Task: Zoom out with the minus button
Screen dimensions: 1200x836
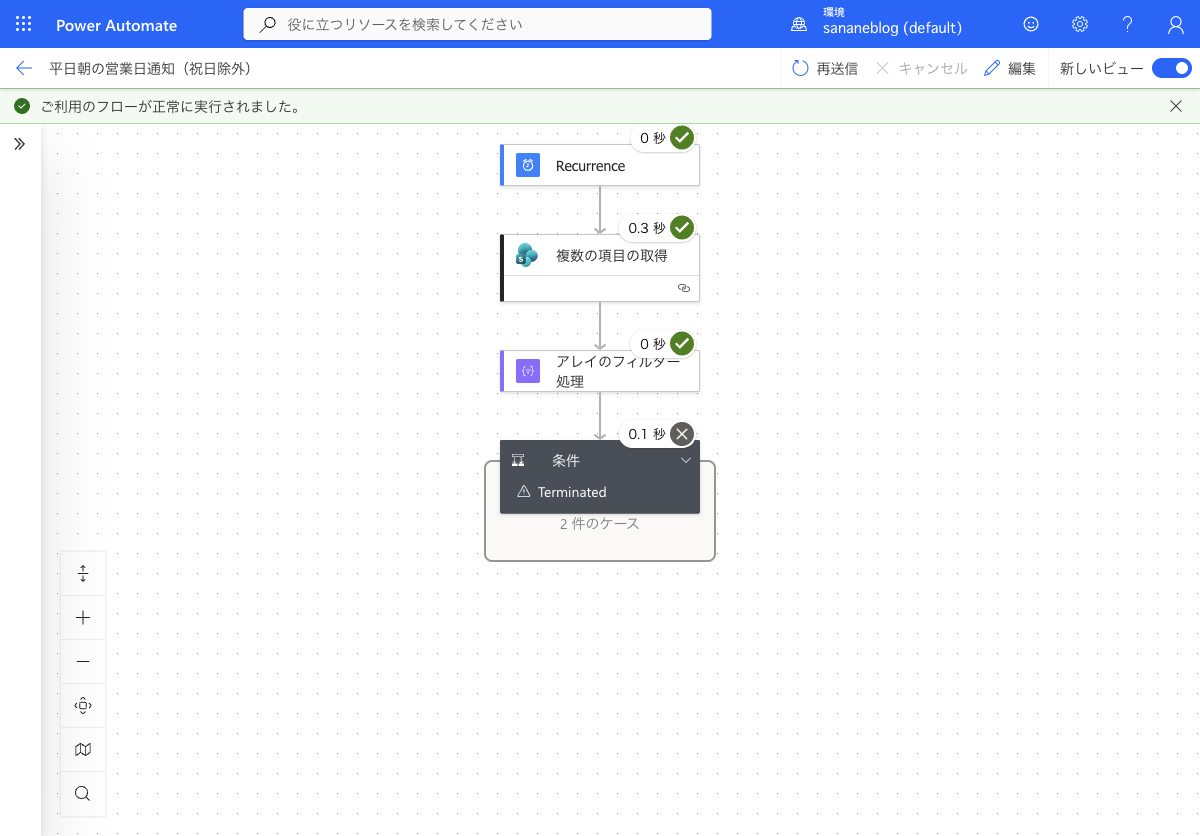Action: coord(83,662)
